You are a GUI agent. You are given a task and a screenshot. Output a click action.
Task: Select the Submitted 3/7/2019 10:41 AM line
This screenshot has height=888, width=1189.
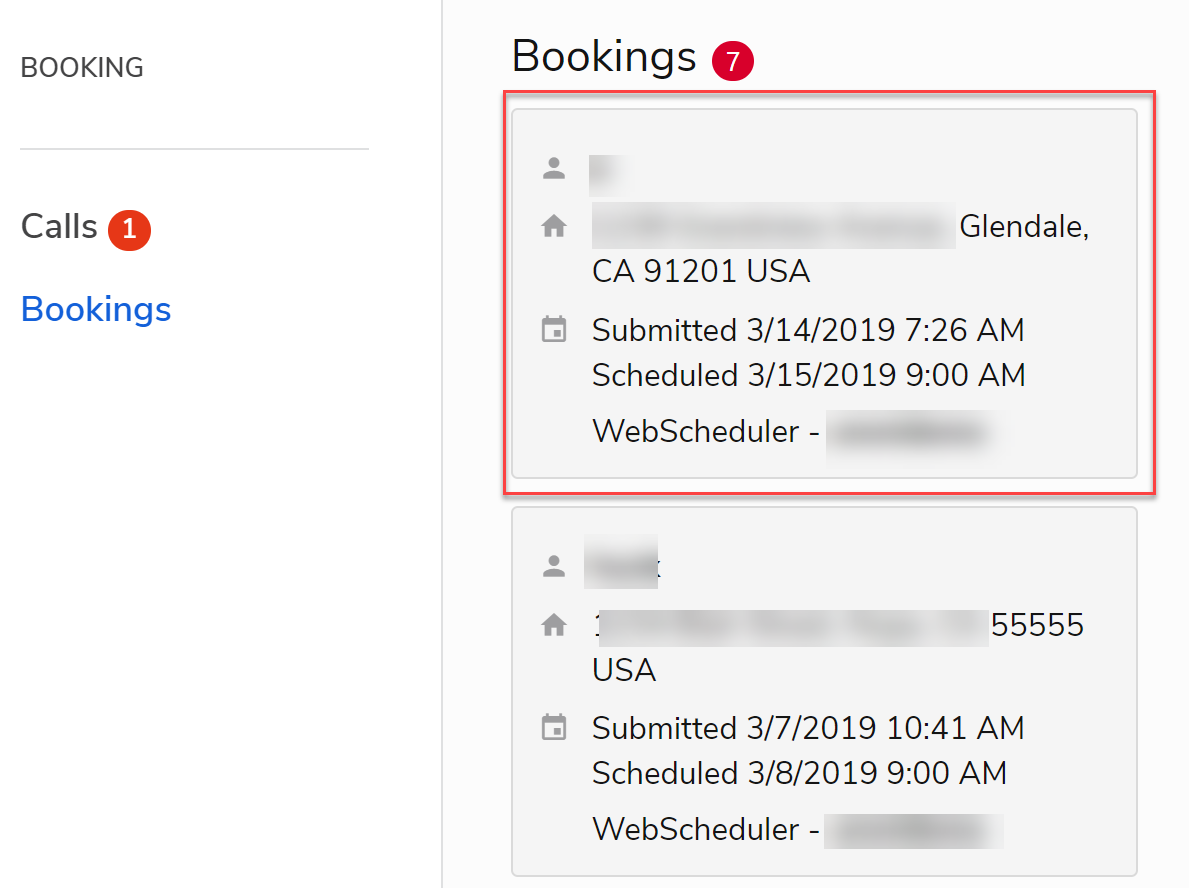point(808,728)
